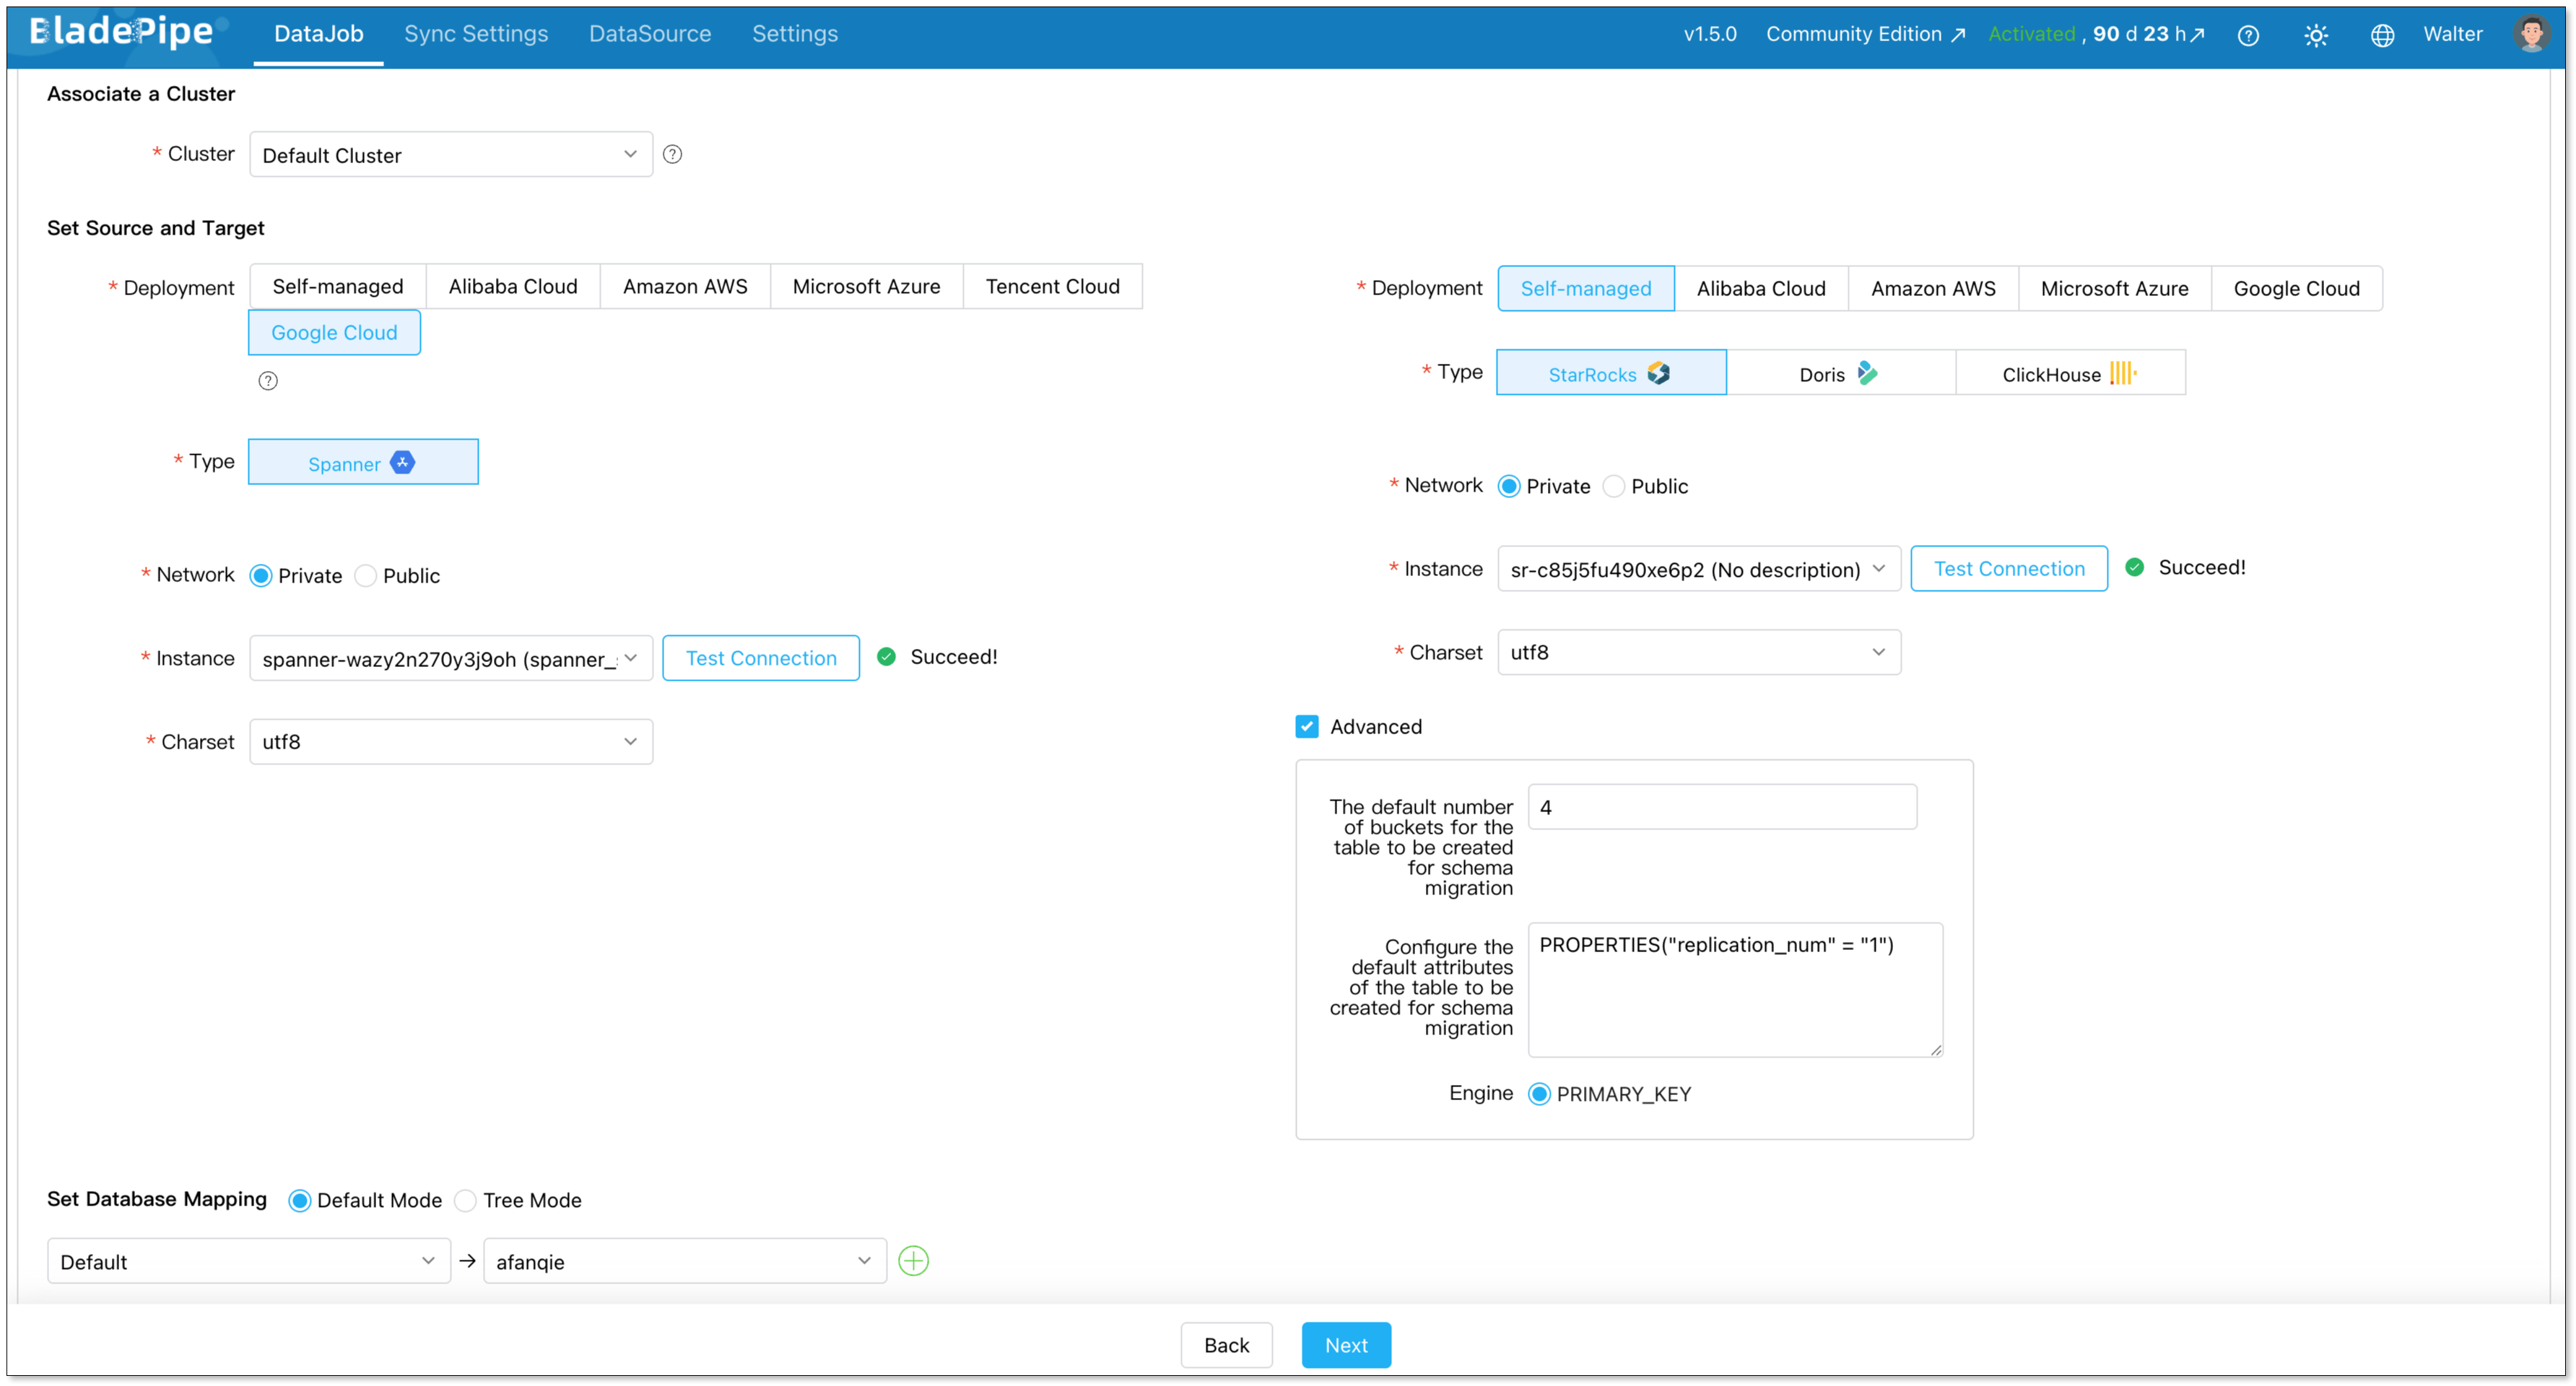Open Community Edition link
Screen dimensions: 2576x1386
pos(1865,34)
